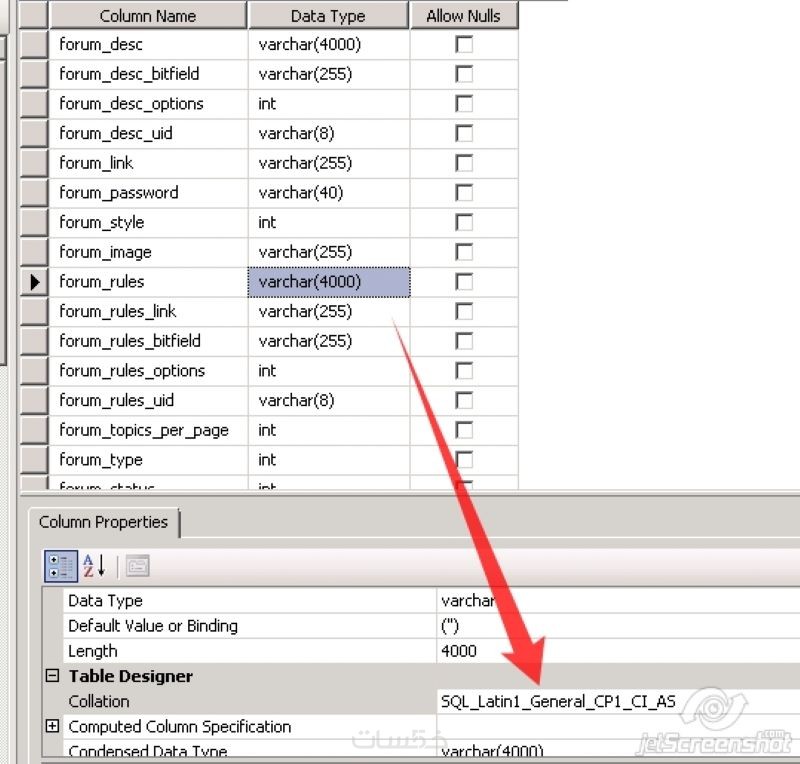This screenshot has width=800, height=764.
Task: Select the forum_rules_bitfield column name
Action: 148,341
